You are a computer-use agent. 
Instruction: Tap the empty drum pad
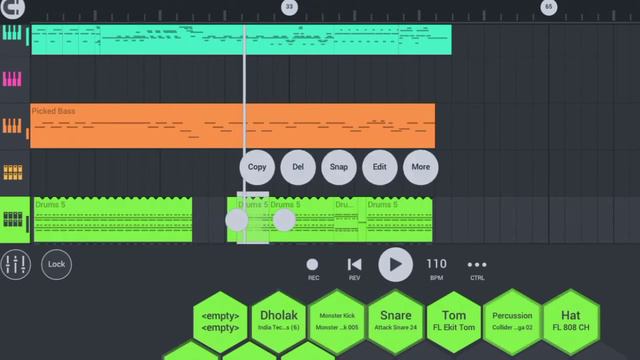coord(220,322)
